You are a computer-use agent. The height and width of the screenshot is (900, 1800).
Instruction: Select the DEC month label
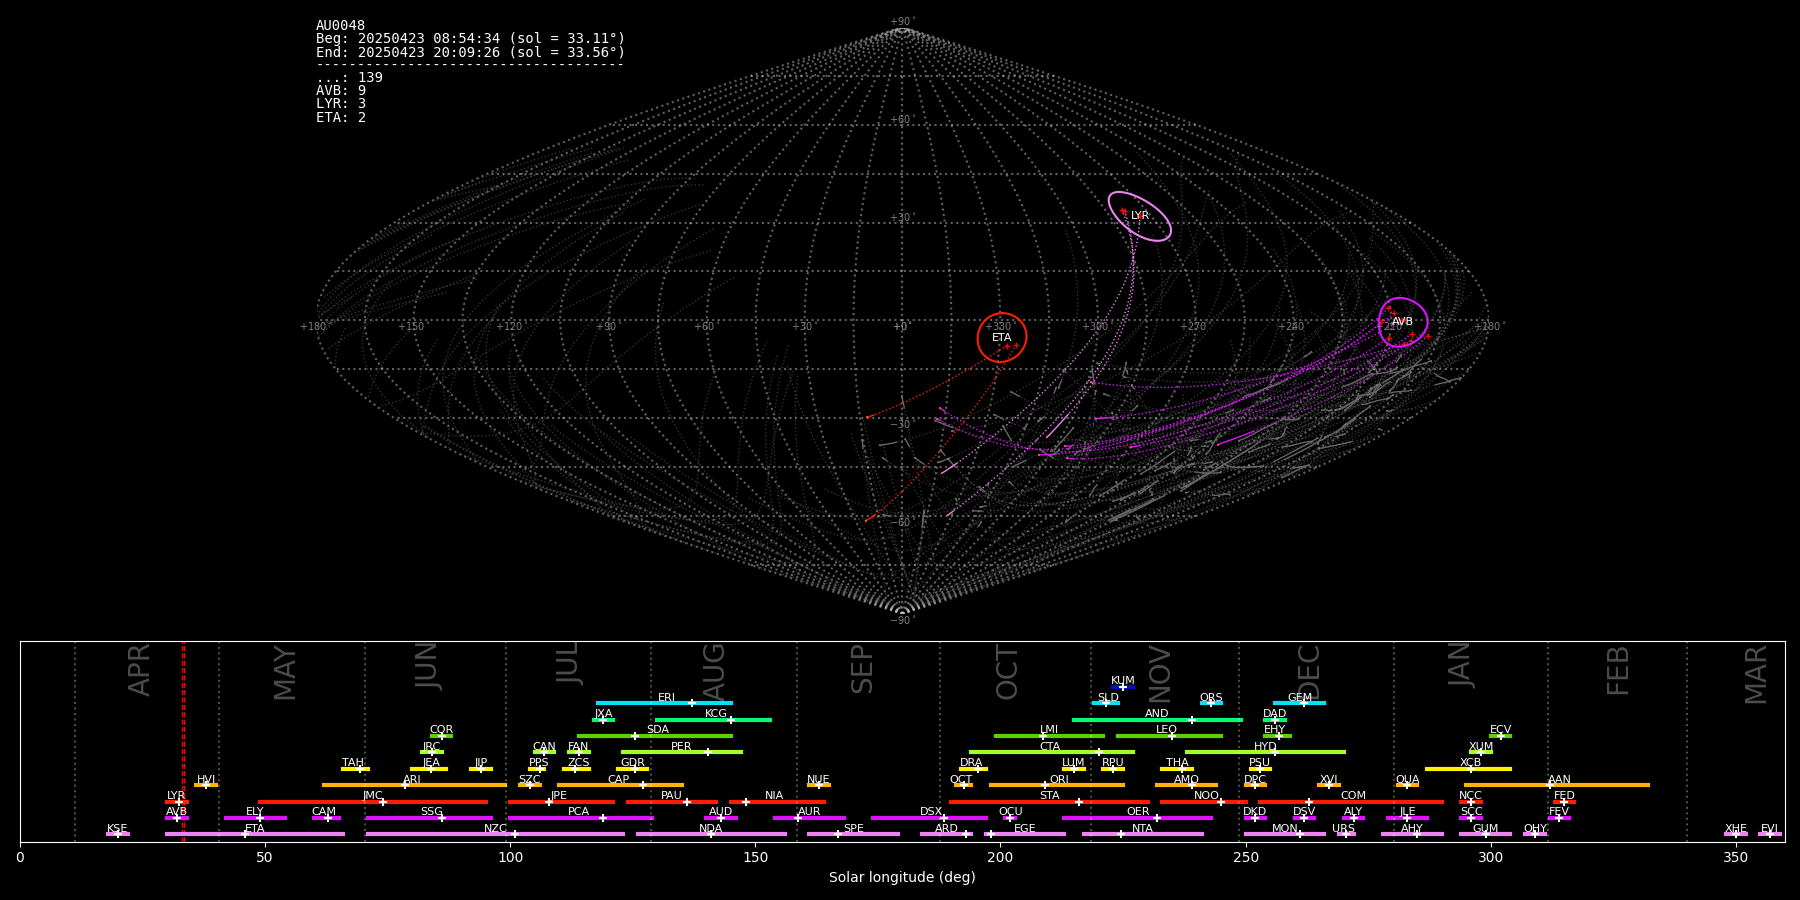(x=1309, y=672)
